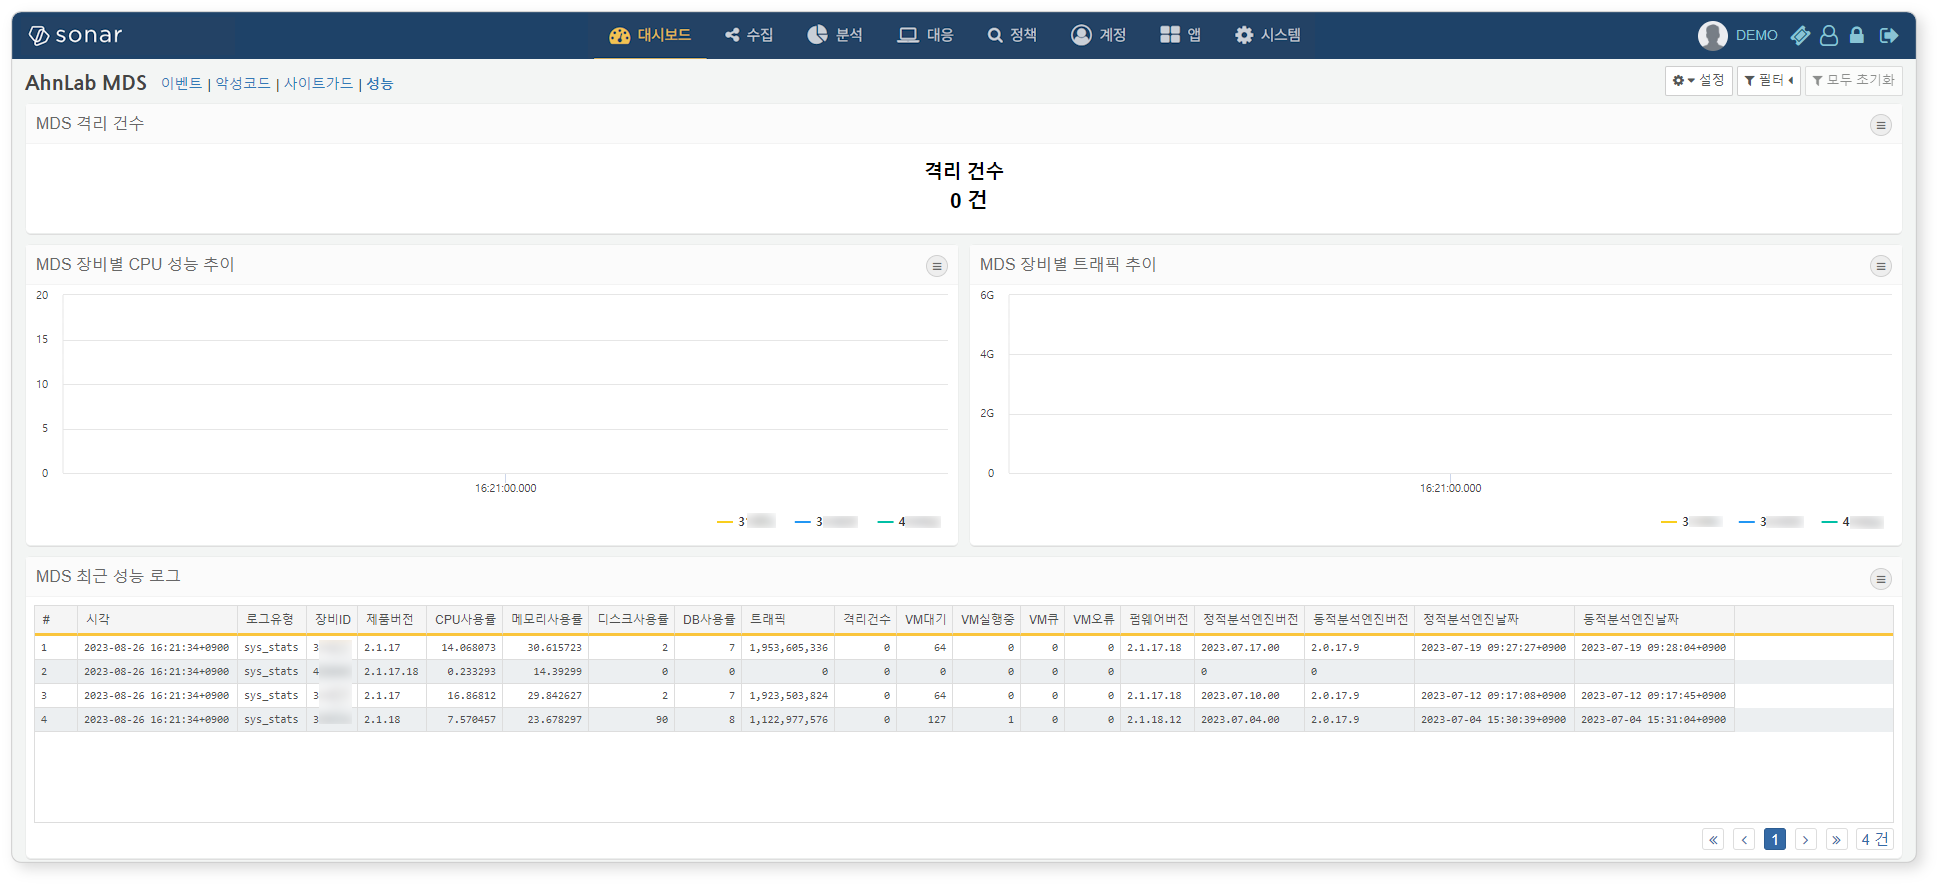The height and width of the screenshot is (885, 1939).
Task: Open the 수집 menu
Action: [x=749, y=35]
